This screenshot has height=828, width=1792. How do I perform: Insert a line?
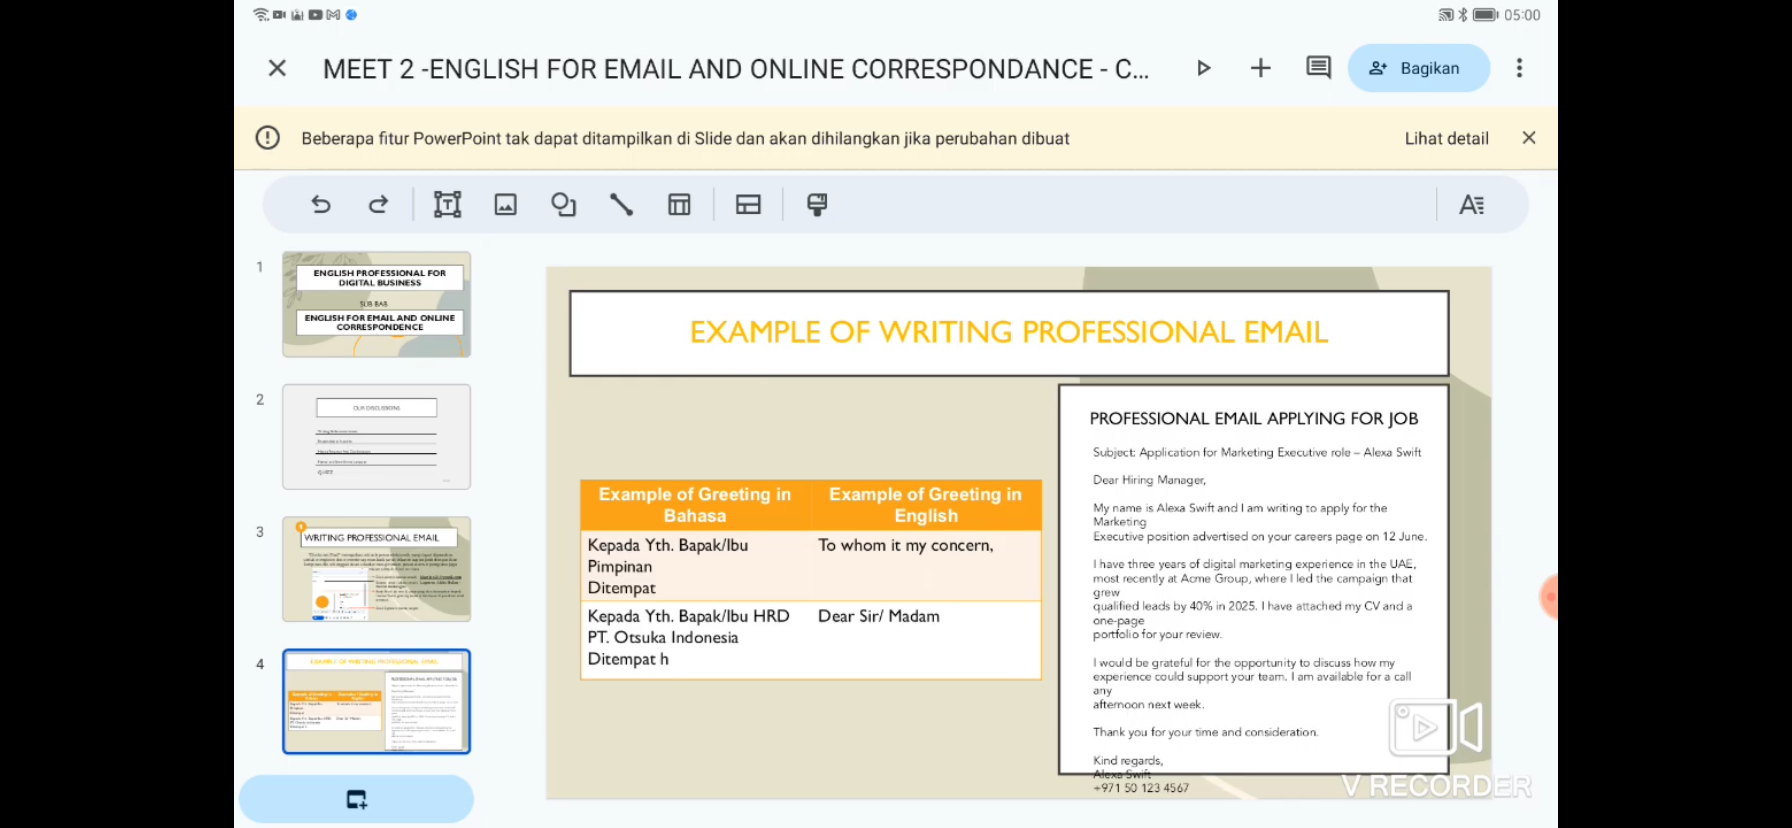(621, 205)
